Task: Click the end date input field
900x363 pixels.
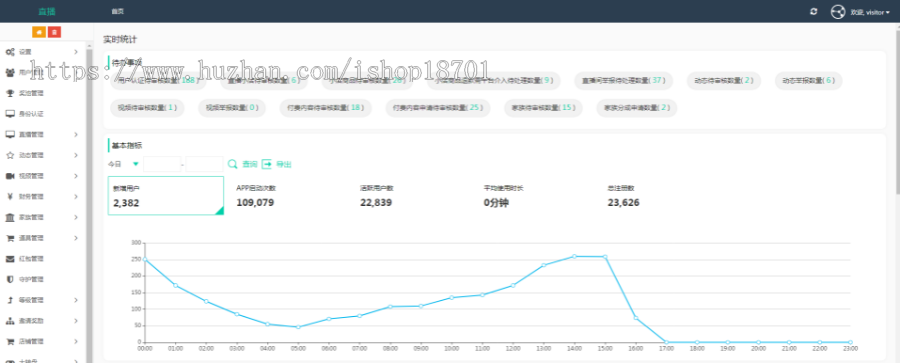Action: 204,164
